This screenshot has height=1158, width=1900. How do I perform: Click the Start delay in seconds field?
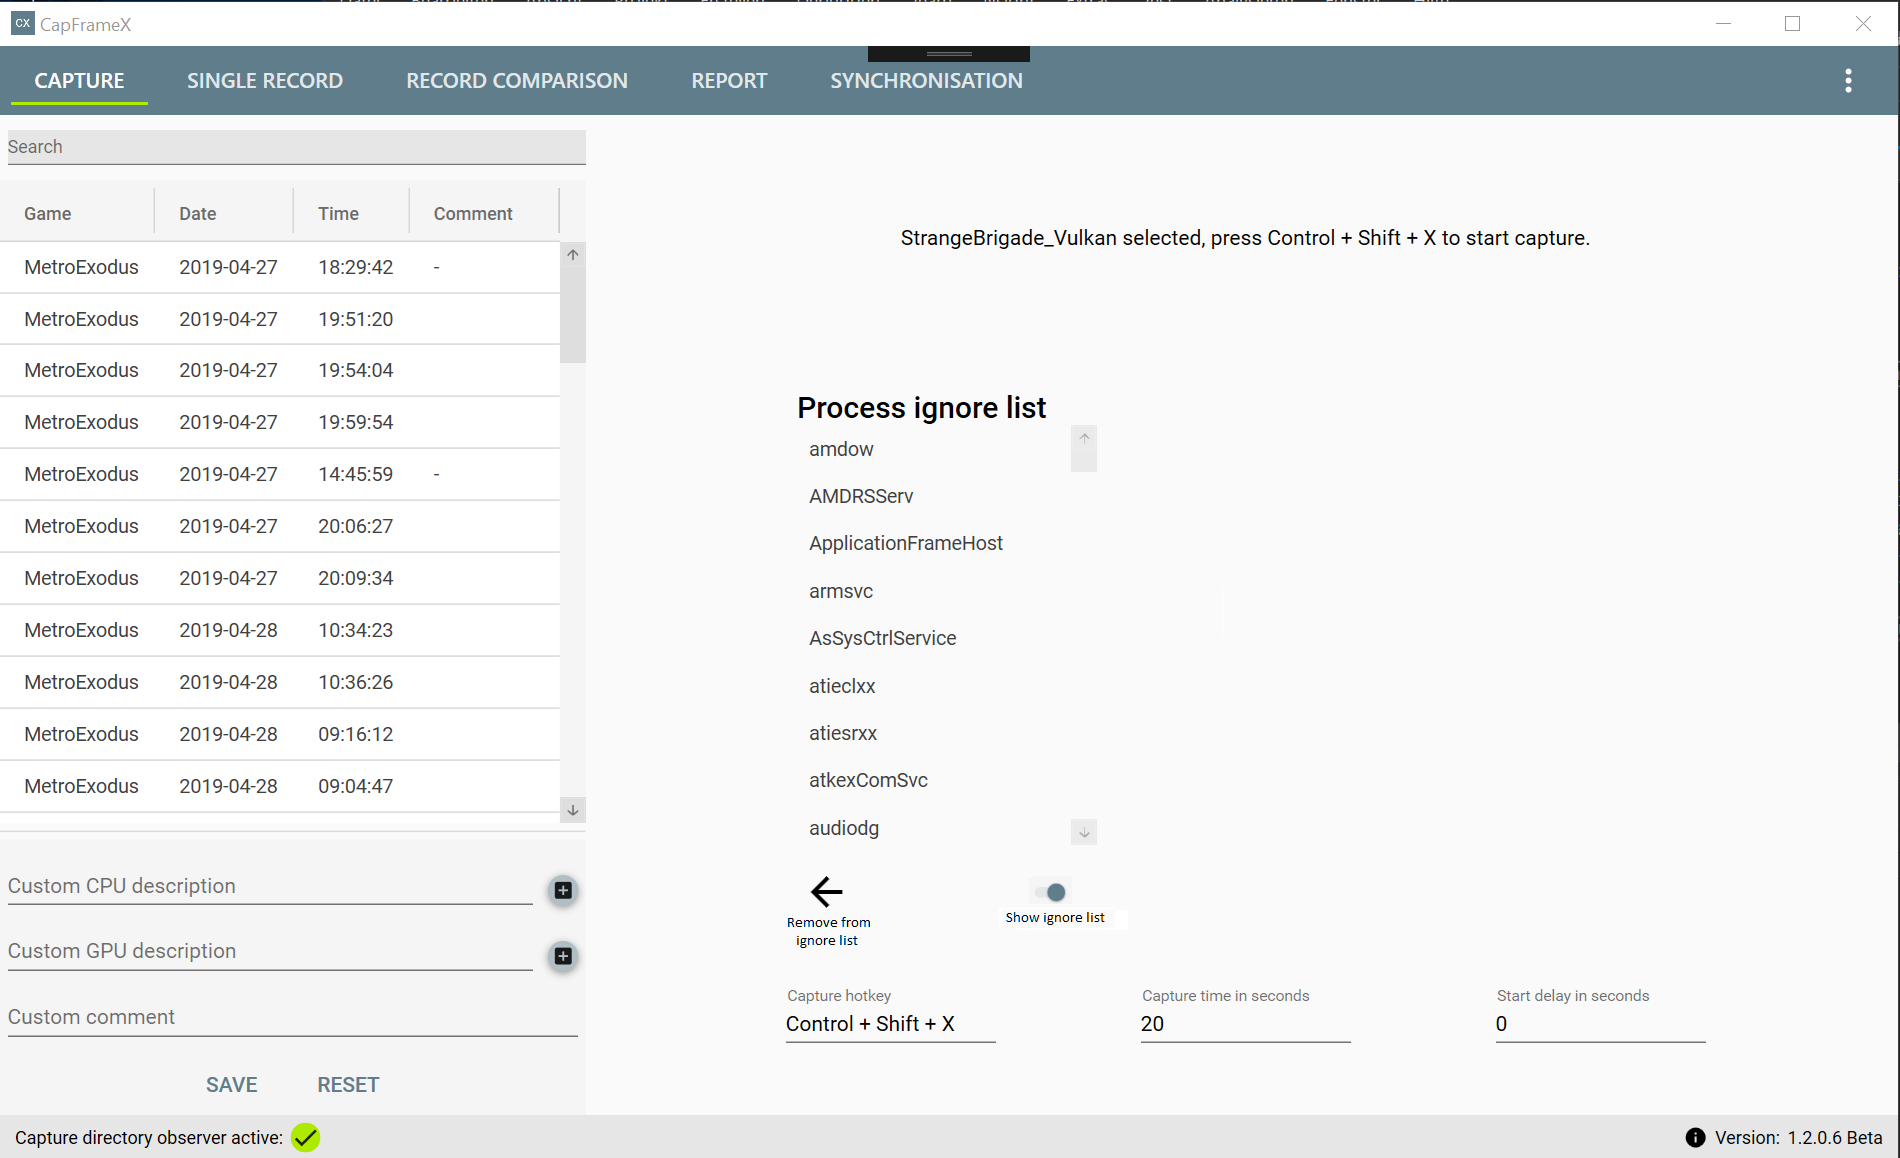(x=1600, y=1024)
